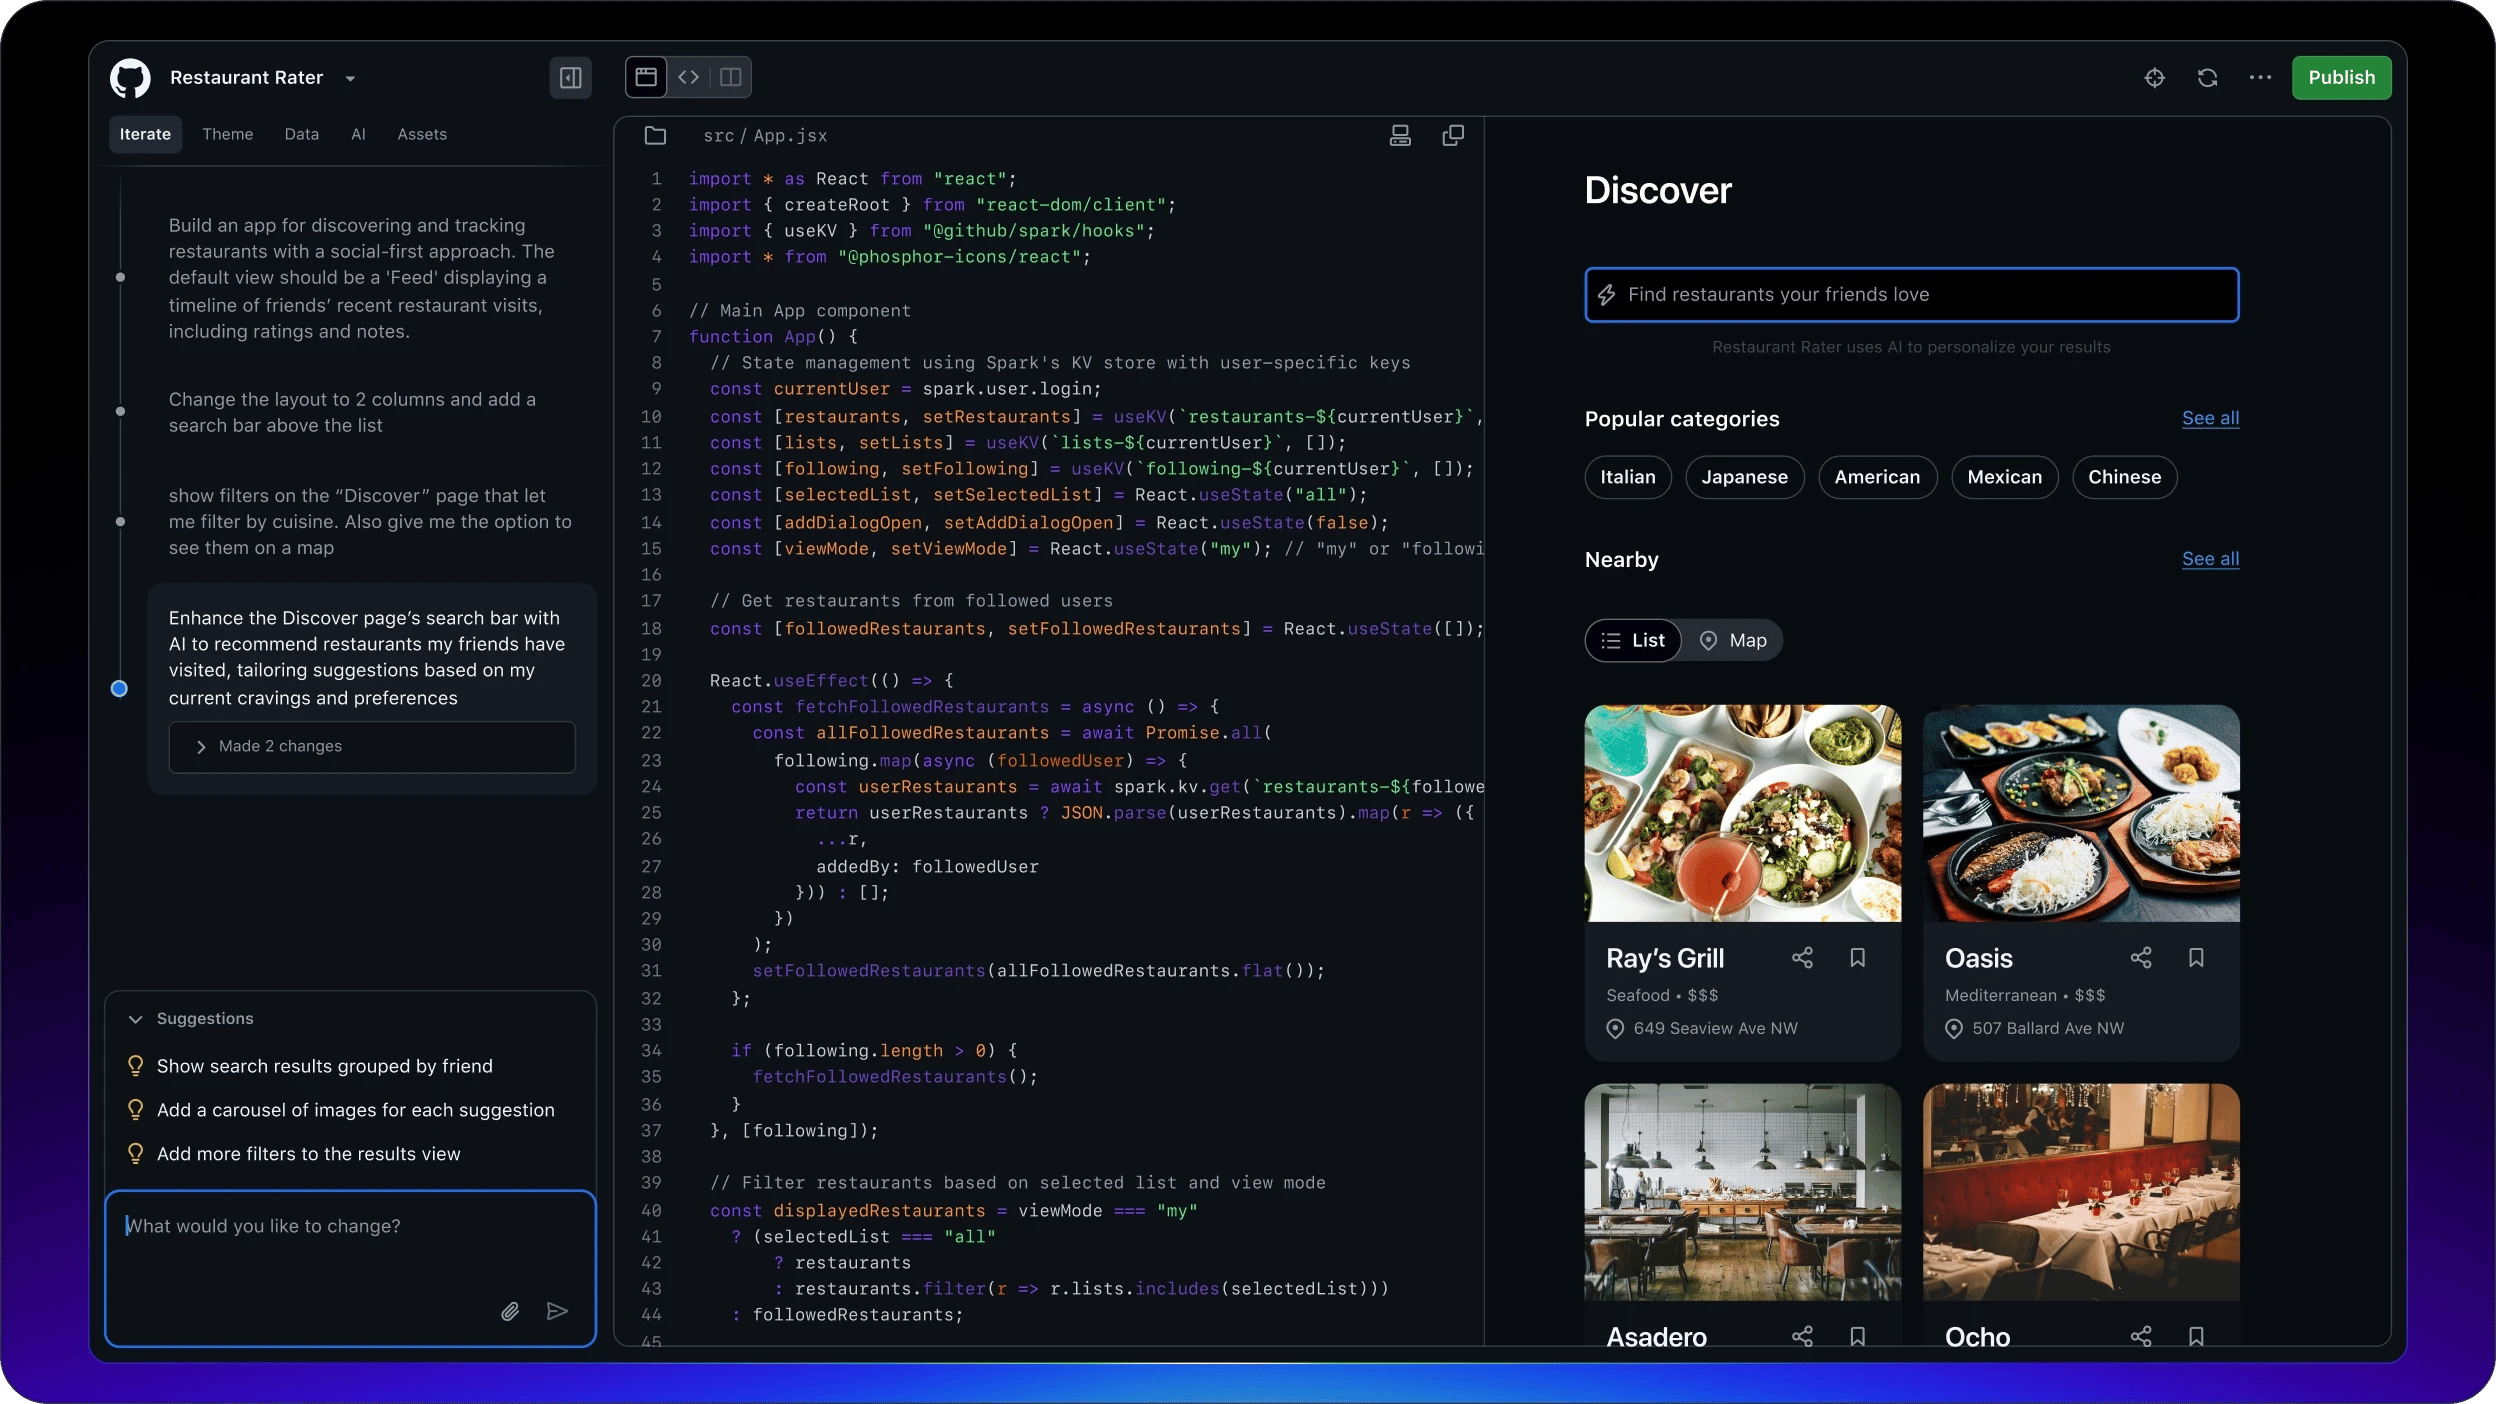The width and height of the screenshot is (2496, 1404).
Task: Switch to code-only editor view
Action: 688,77
